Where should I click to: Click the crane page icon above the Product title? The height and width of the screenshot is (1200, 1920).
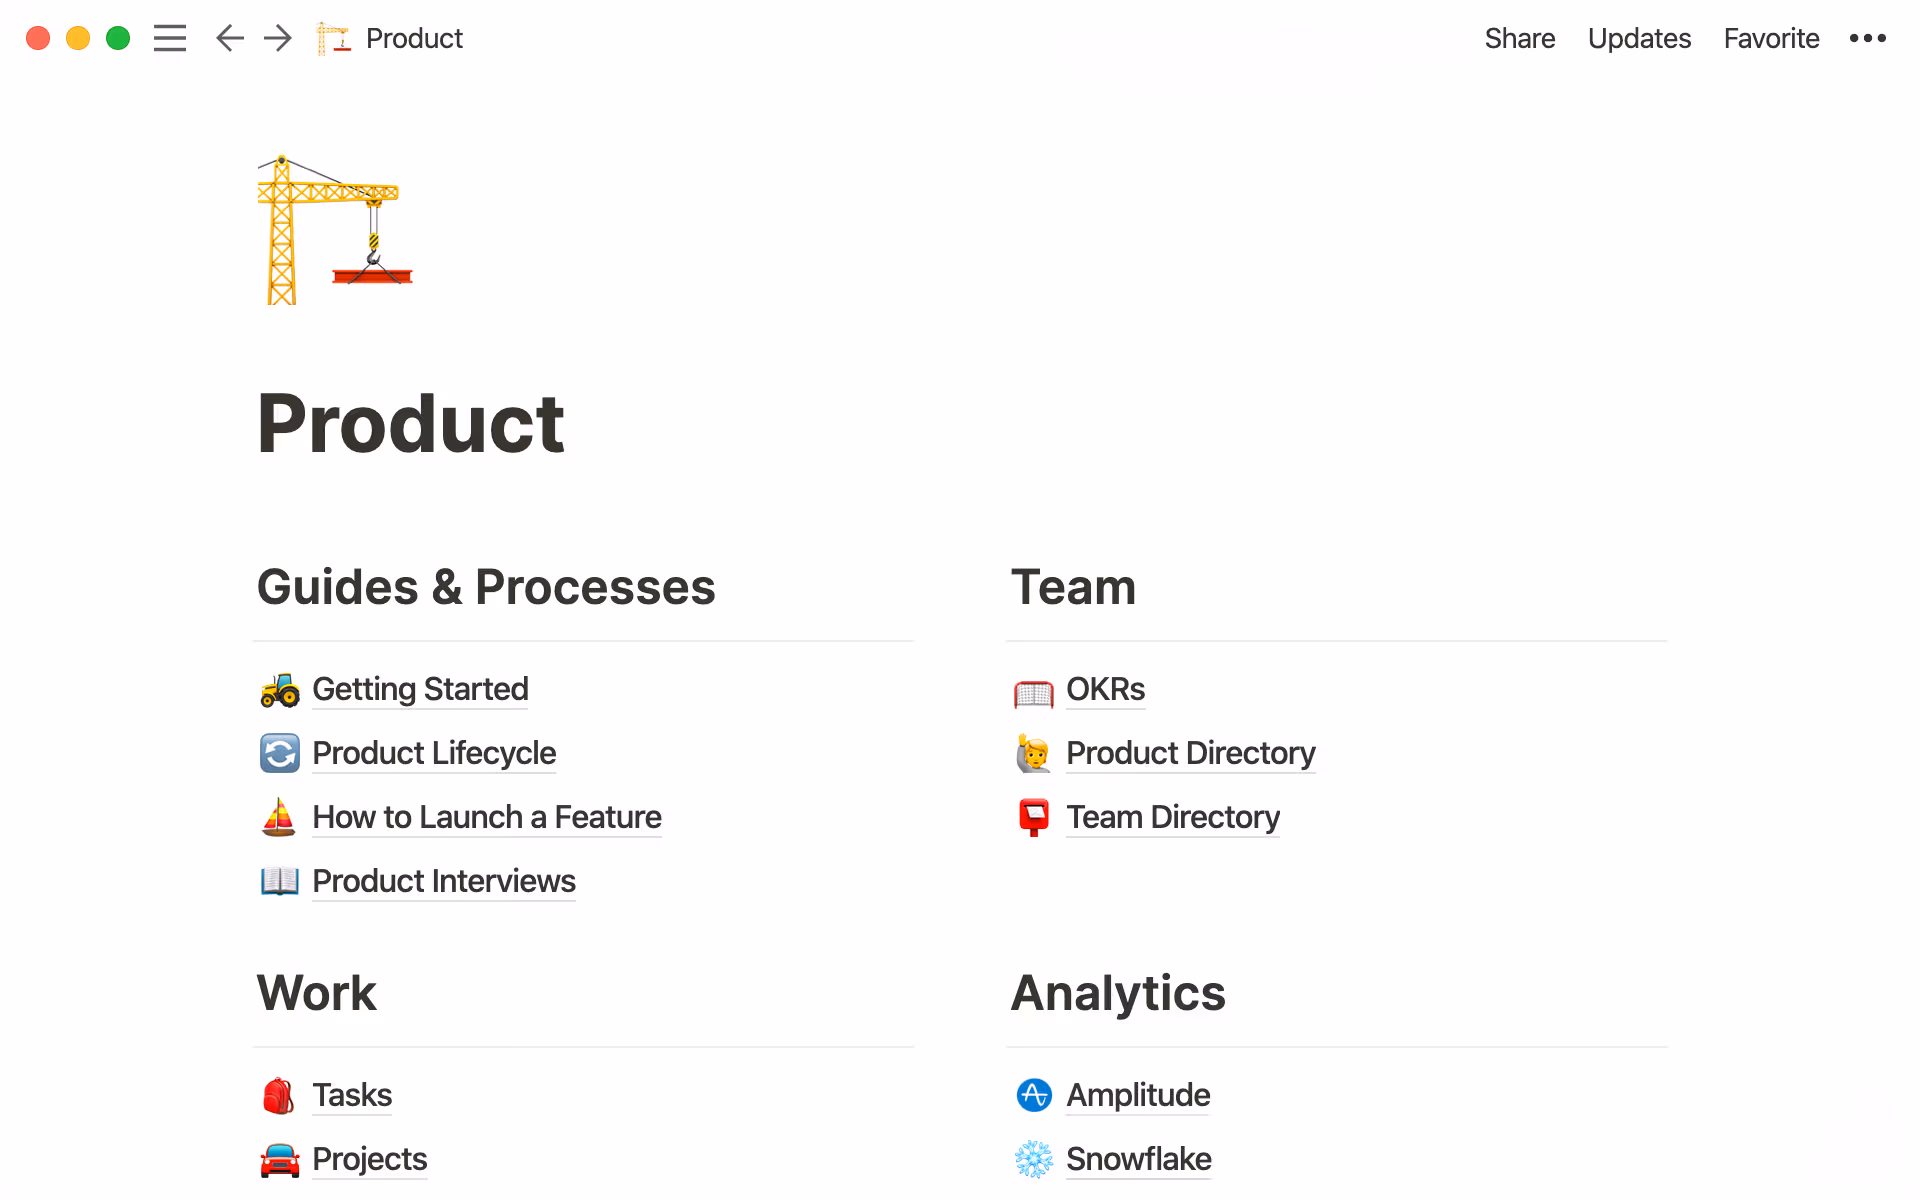click(x=337, y=228)
